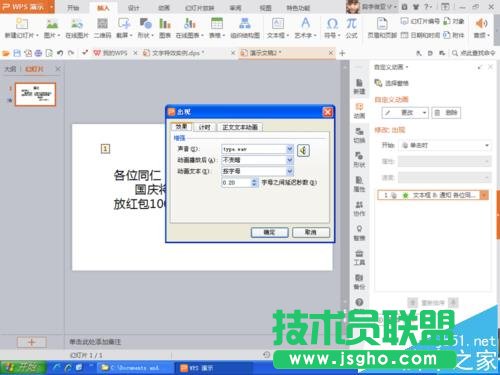Insert an Attachment (附件)
Image resolution: width=500 pixels, height=375 pixels.
pos(454,35)
